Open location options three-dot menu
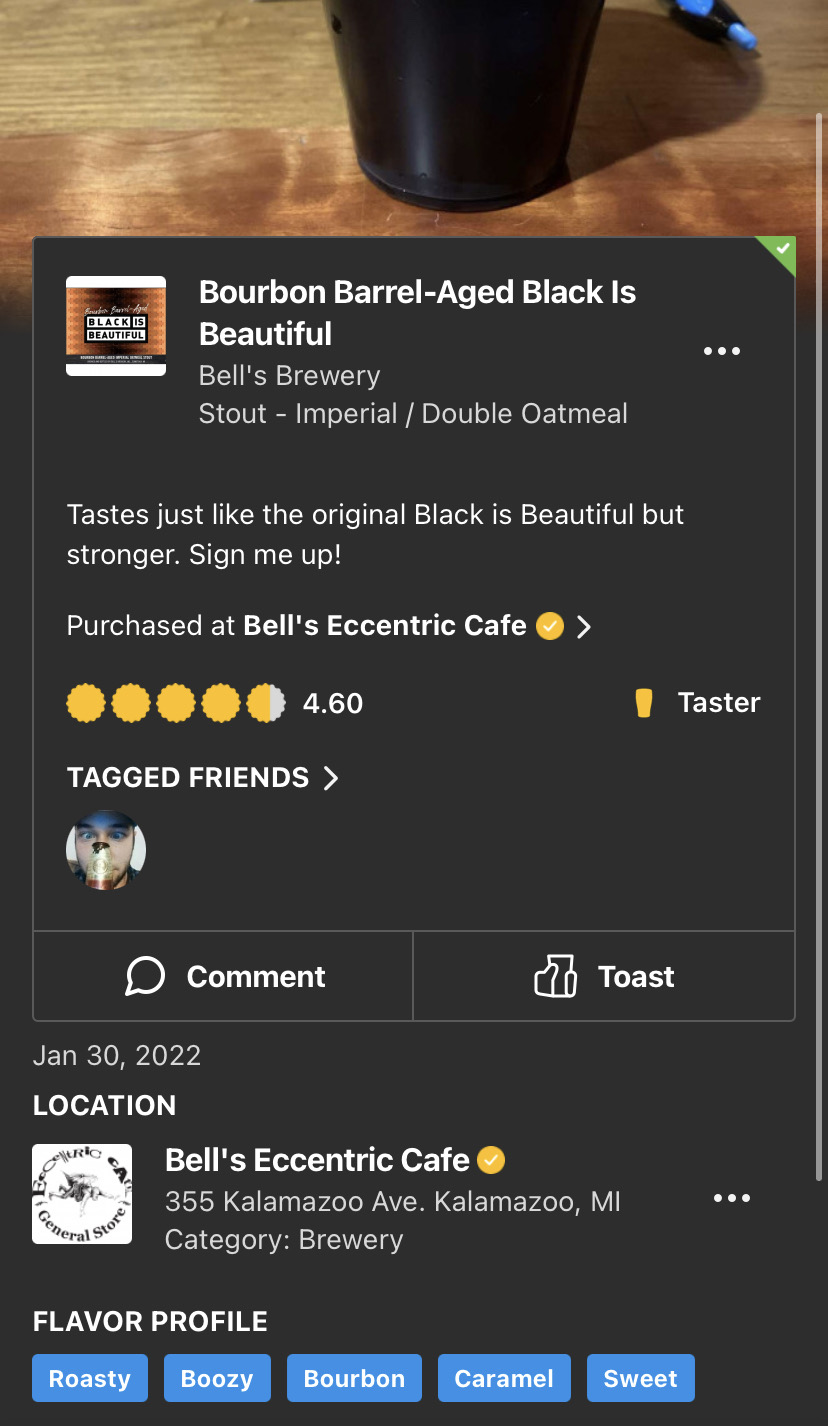Screen dimensions: 828x1426 pyautogui.click(x=732, y=1198)
